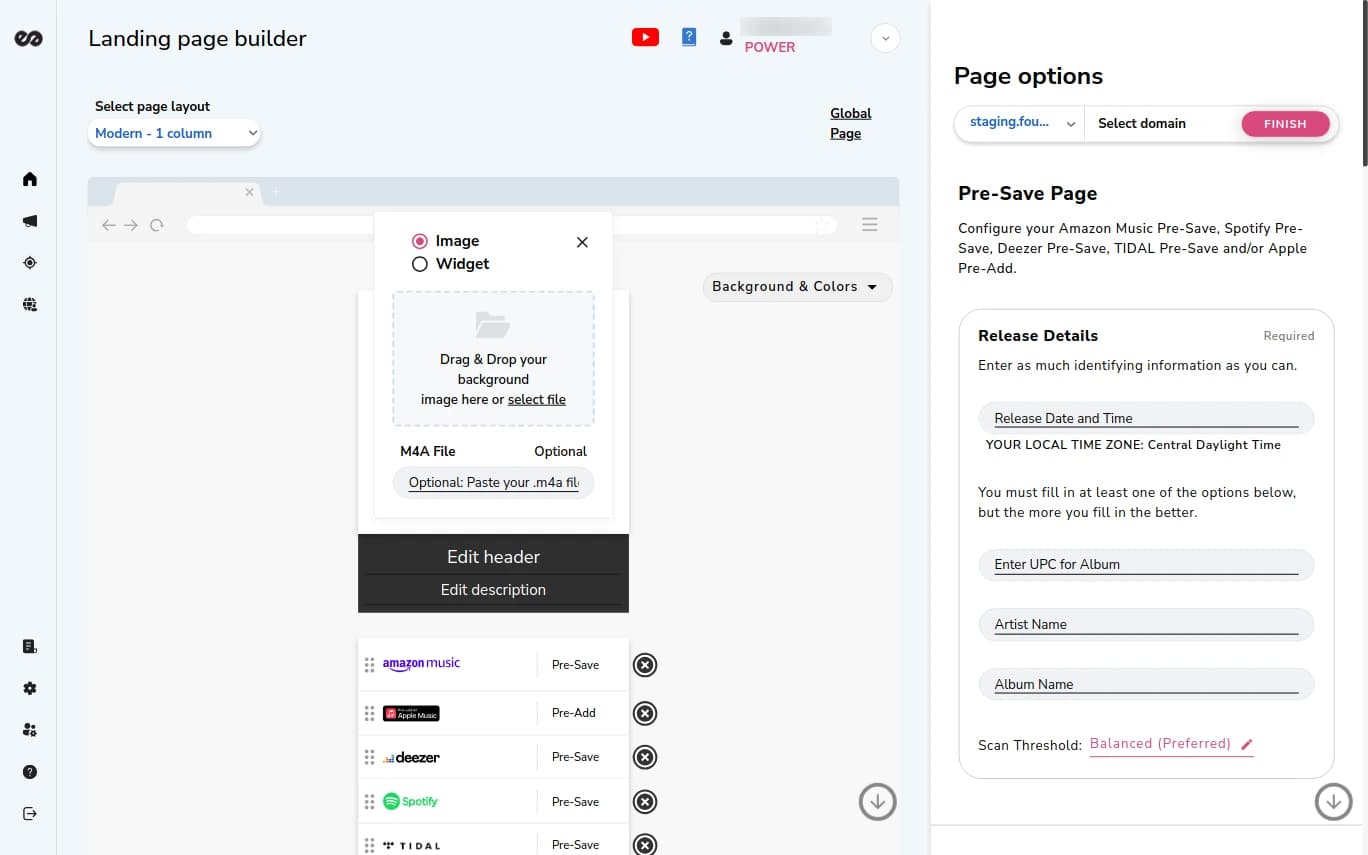1368x855 pixels.
Task: Click Edit header
Action: click(x=493, y=557)
